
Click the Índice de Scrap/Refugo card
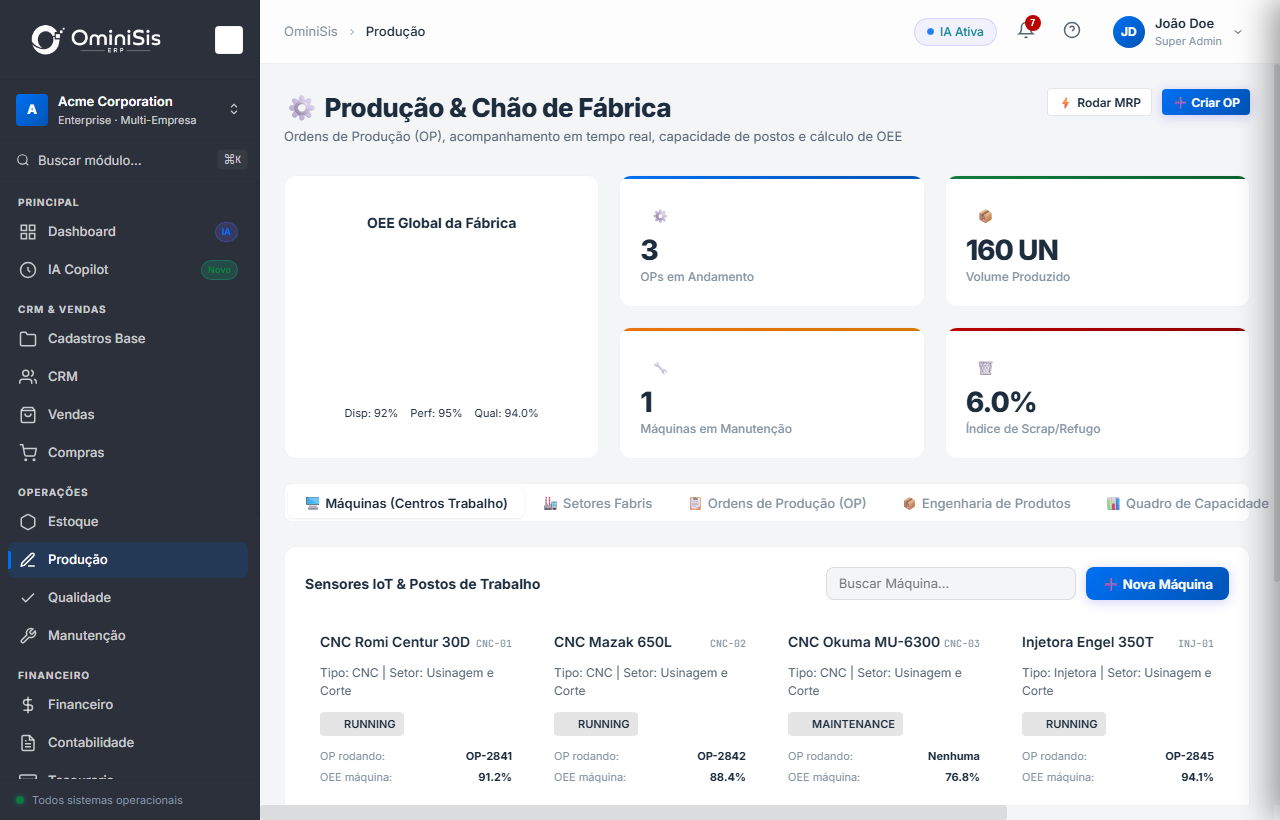click(x=1097, y=393)
